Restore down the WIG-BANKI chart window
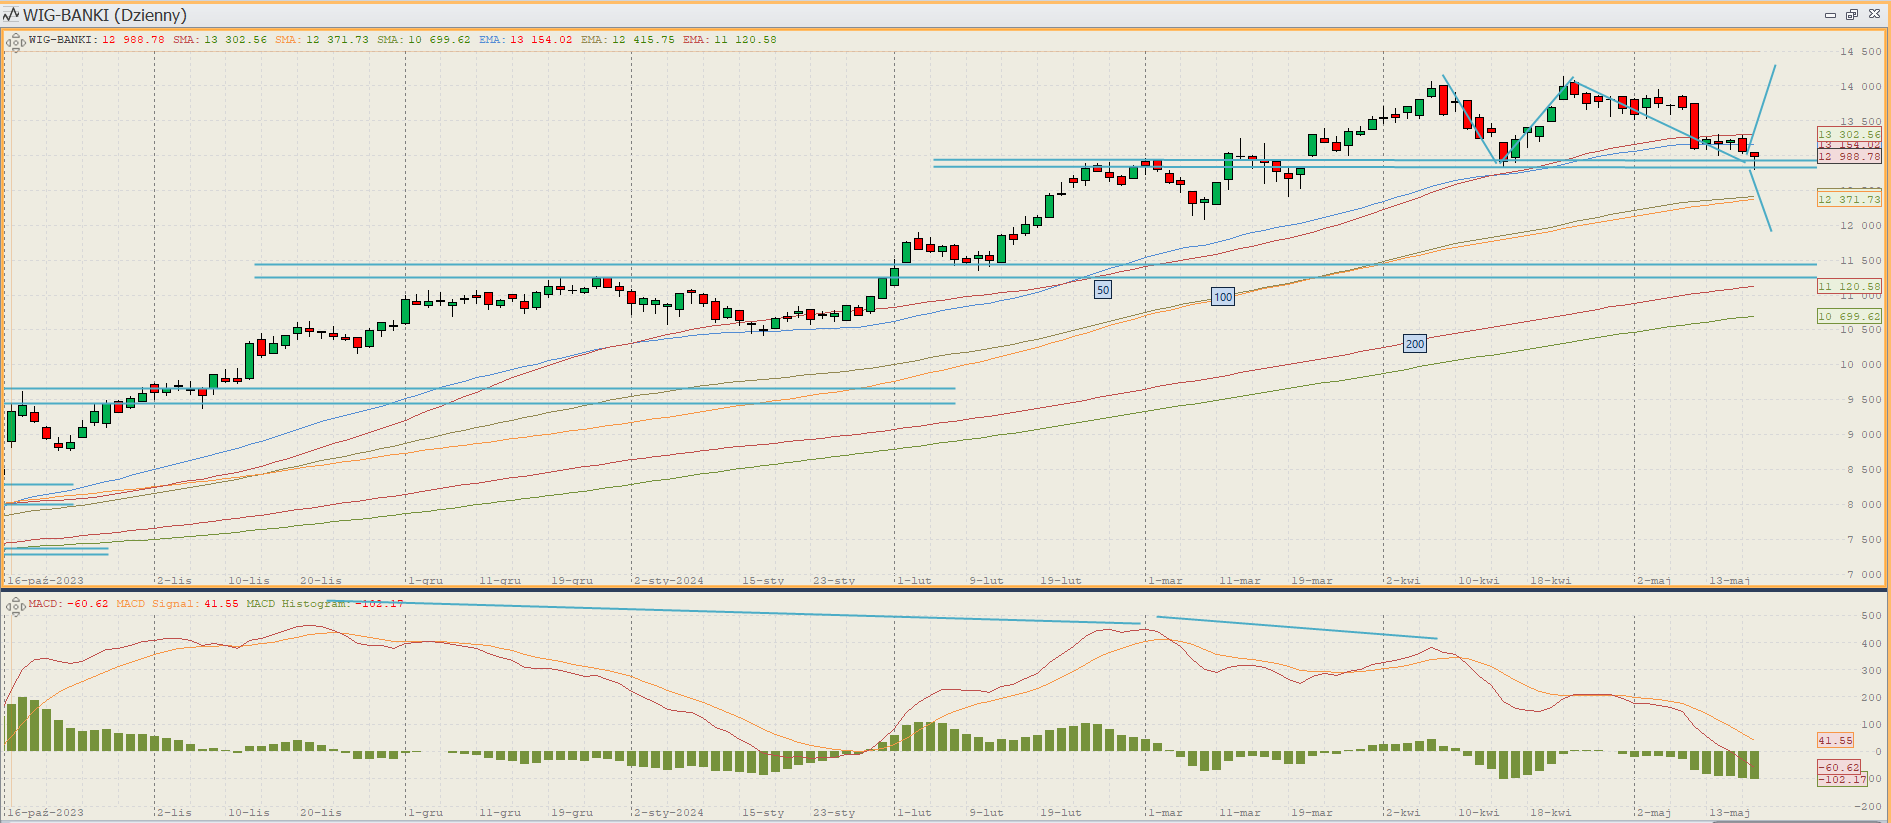Screen dimensions: 1891x823 click(x=1852, y=14)
